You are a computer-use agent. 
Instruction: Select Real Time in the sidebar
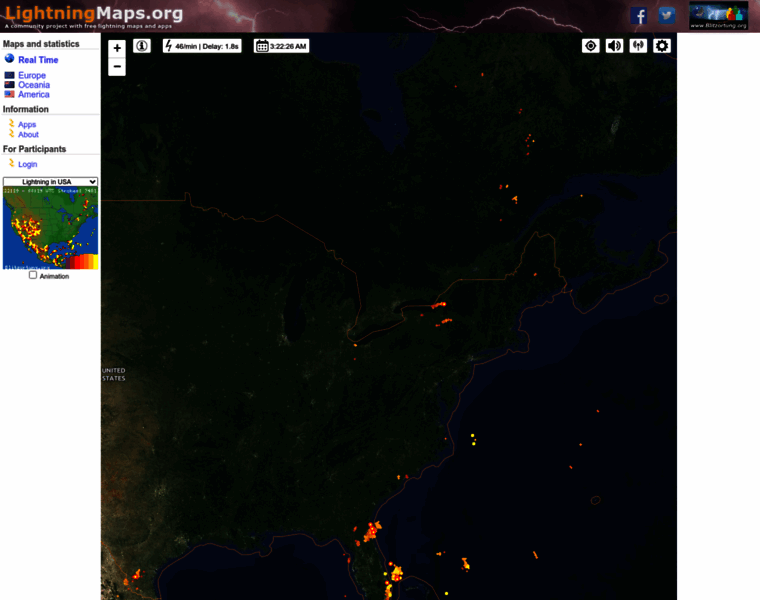point(38,60)
